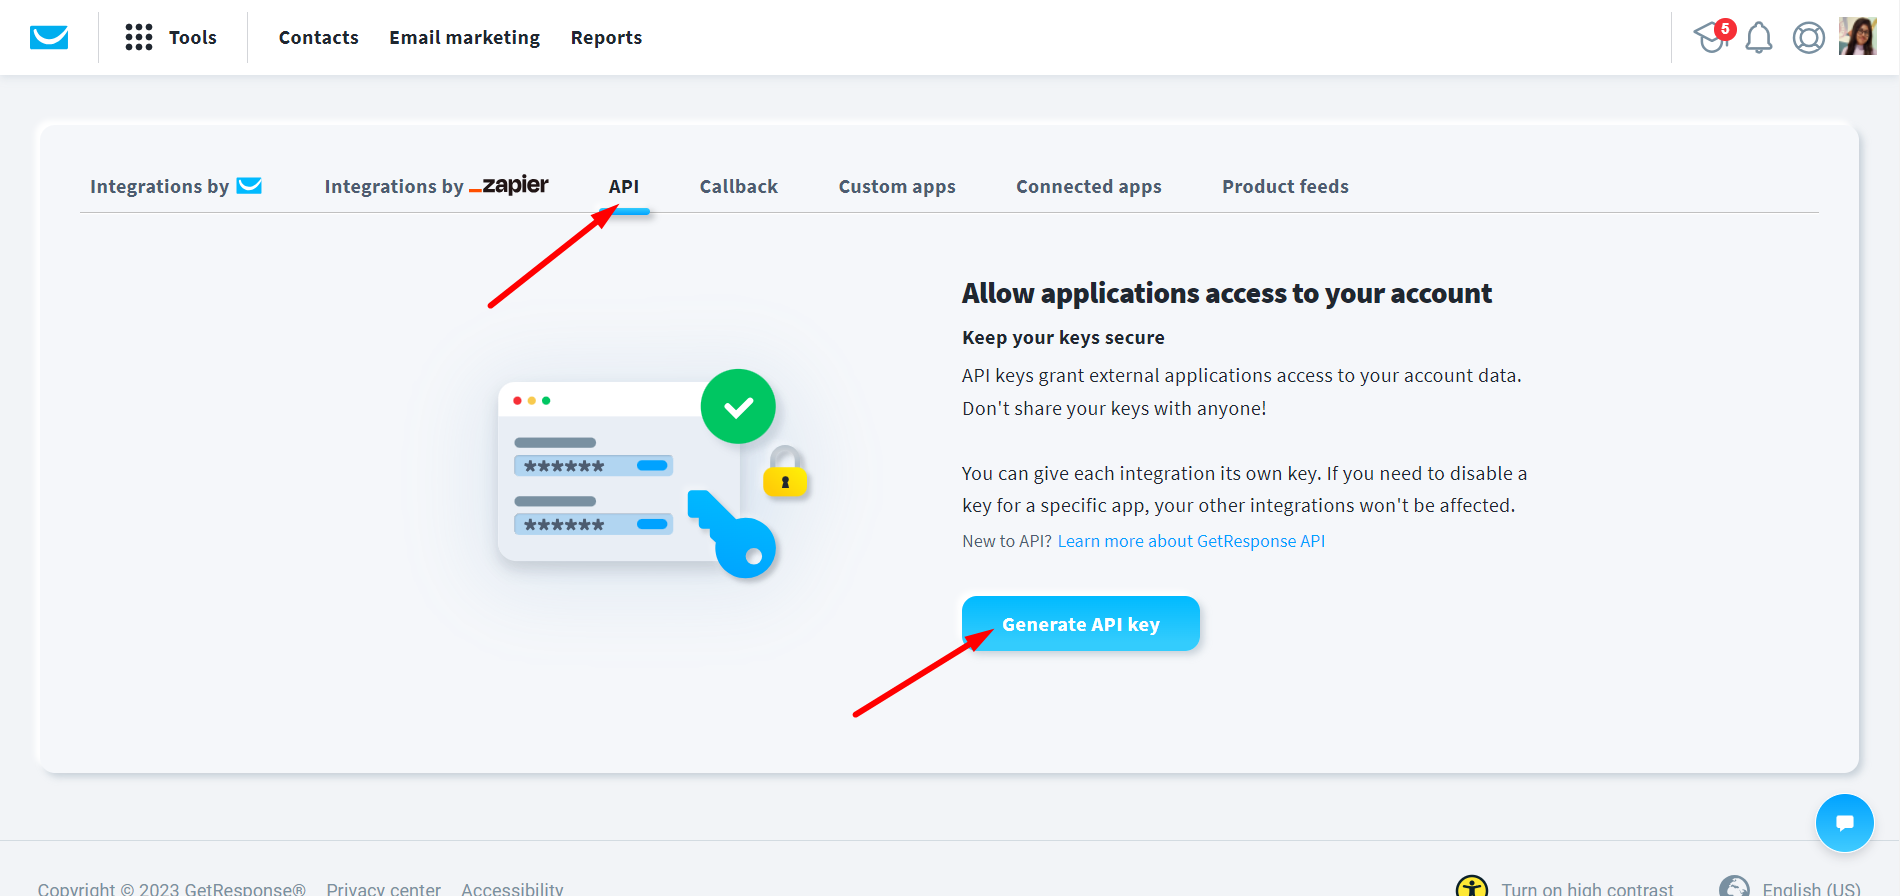Turn on high contrast mode
Image resolution: width=1900 pixels, height=896 pixels.
tap(1586, 888)
